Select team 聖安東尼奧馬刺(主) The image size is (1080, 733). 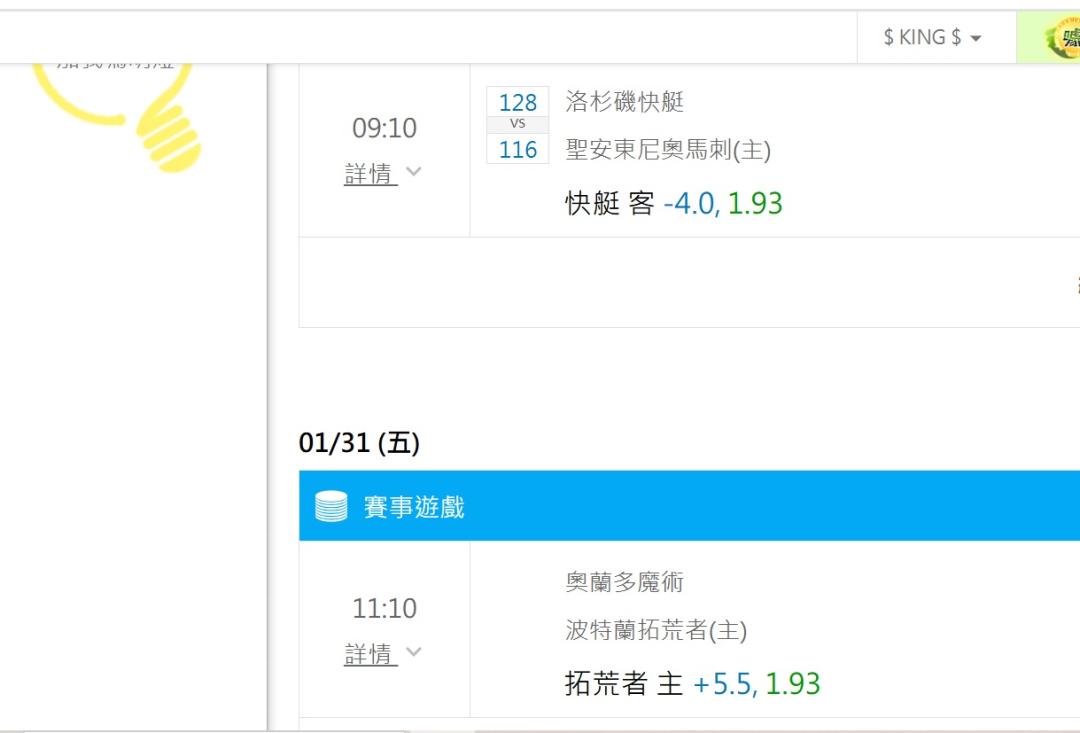point(667,149)
